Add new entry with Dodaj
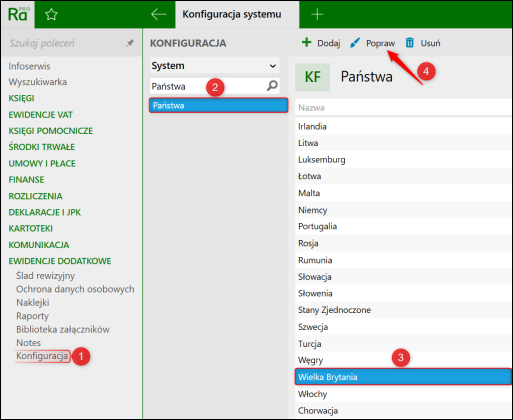This screenshot has height=420, width=513. pyautogui.click(x=321, y=43)
